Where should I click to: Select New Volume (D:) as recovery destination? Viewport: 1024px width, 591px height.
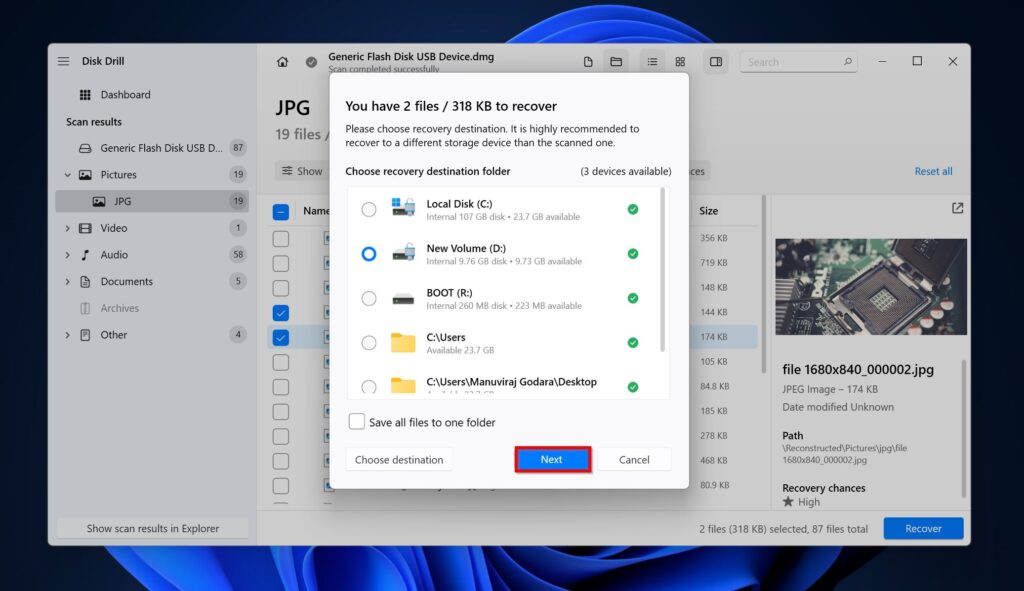pos(368,254)
